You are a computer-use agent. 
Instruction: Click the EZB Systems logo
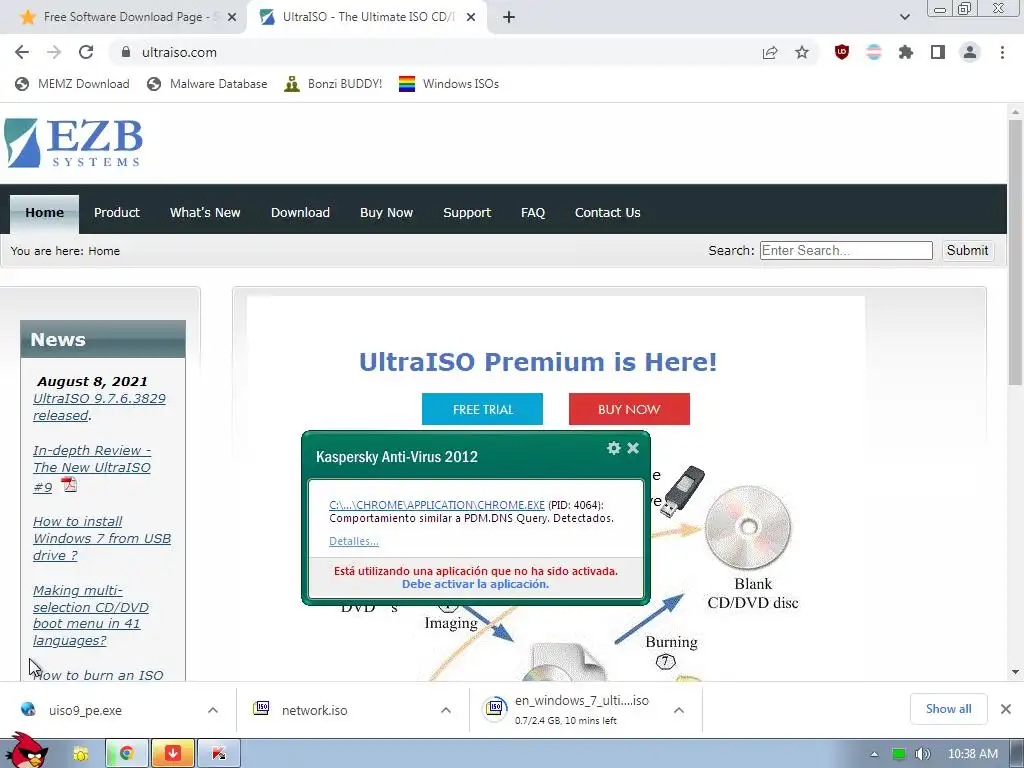[73, 142]
